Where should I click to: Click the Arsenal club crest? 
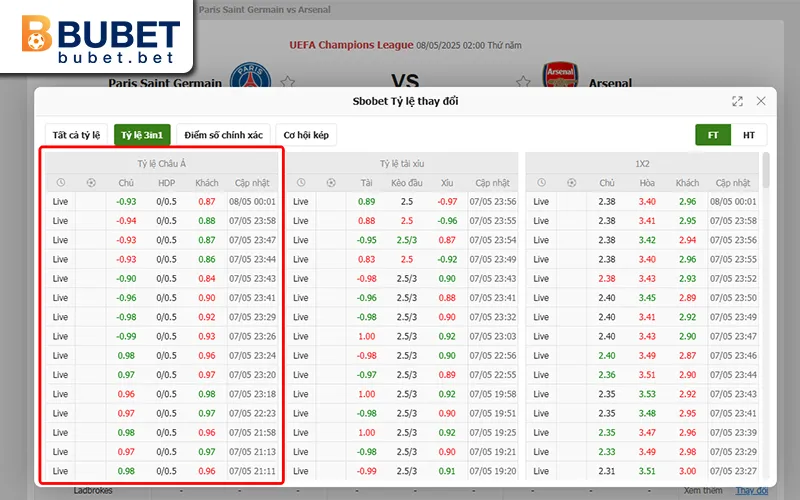[560, 74]
